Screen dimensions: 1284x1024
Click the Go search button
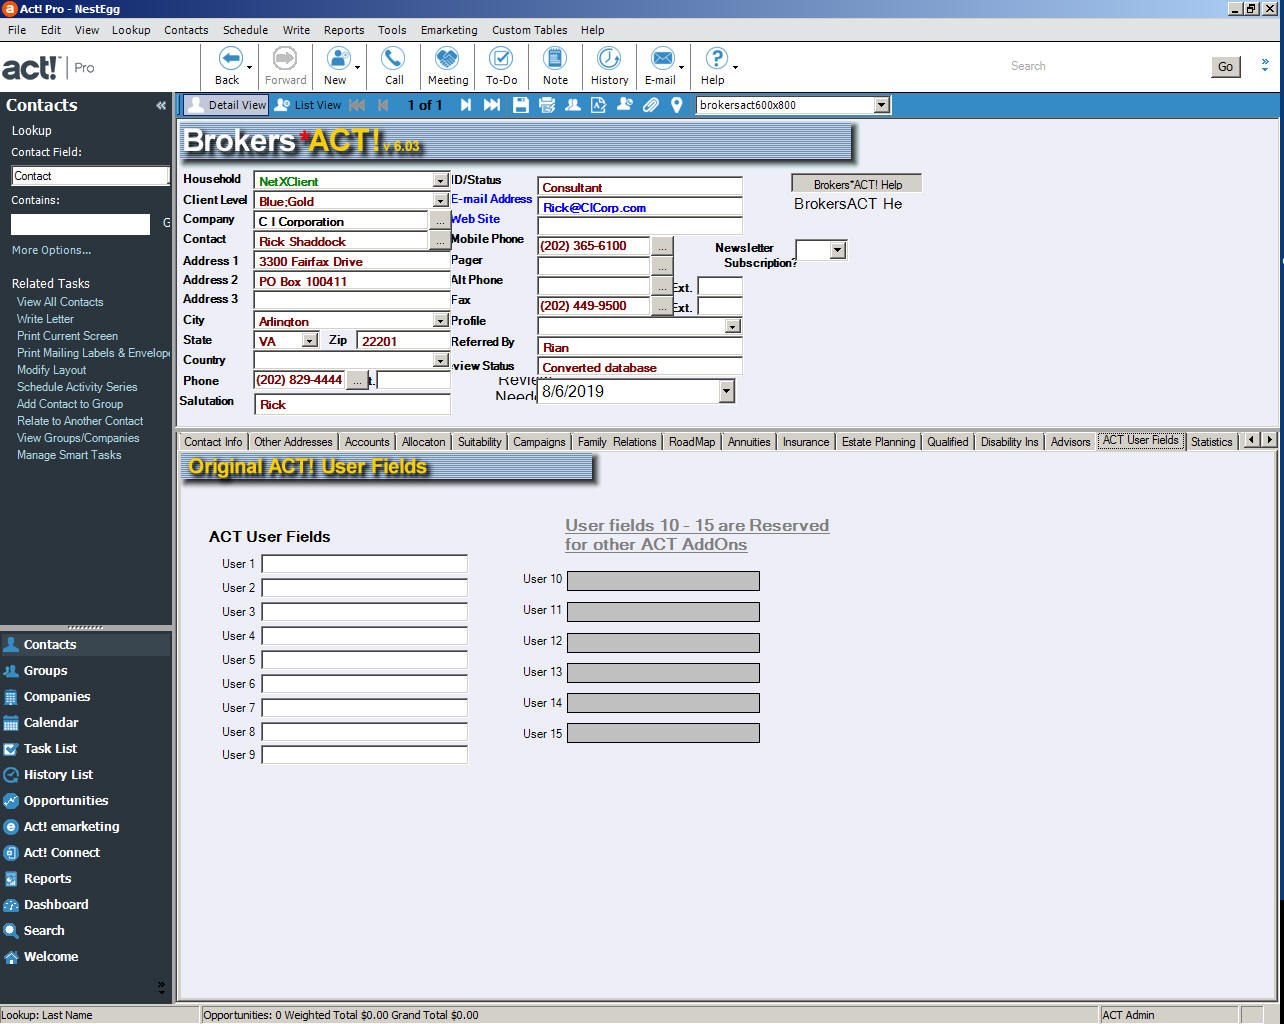pos(1225,67)
